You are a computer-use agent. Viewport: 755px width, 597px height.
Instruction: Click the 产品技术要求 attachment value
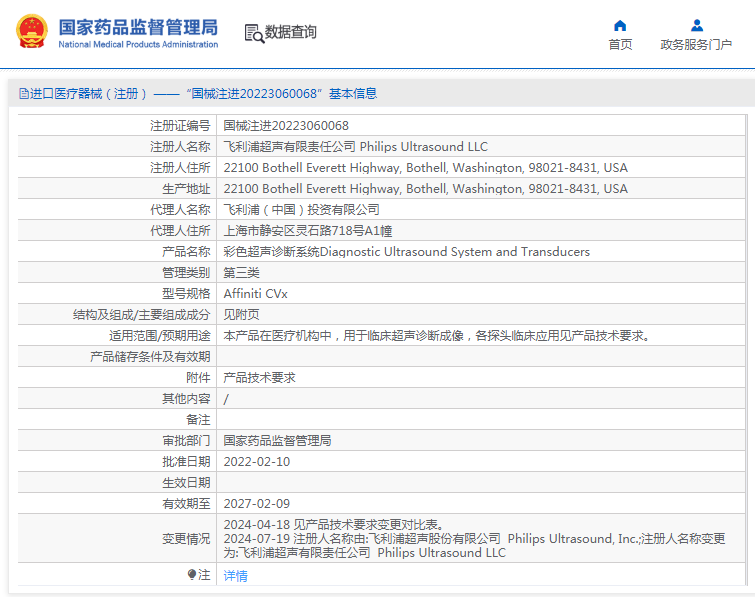pos(260,378)
